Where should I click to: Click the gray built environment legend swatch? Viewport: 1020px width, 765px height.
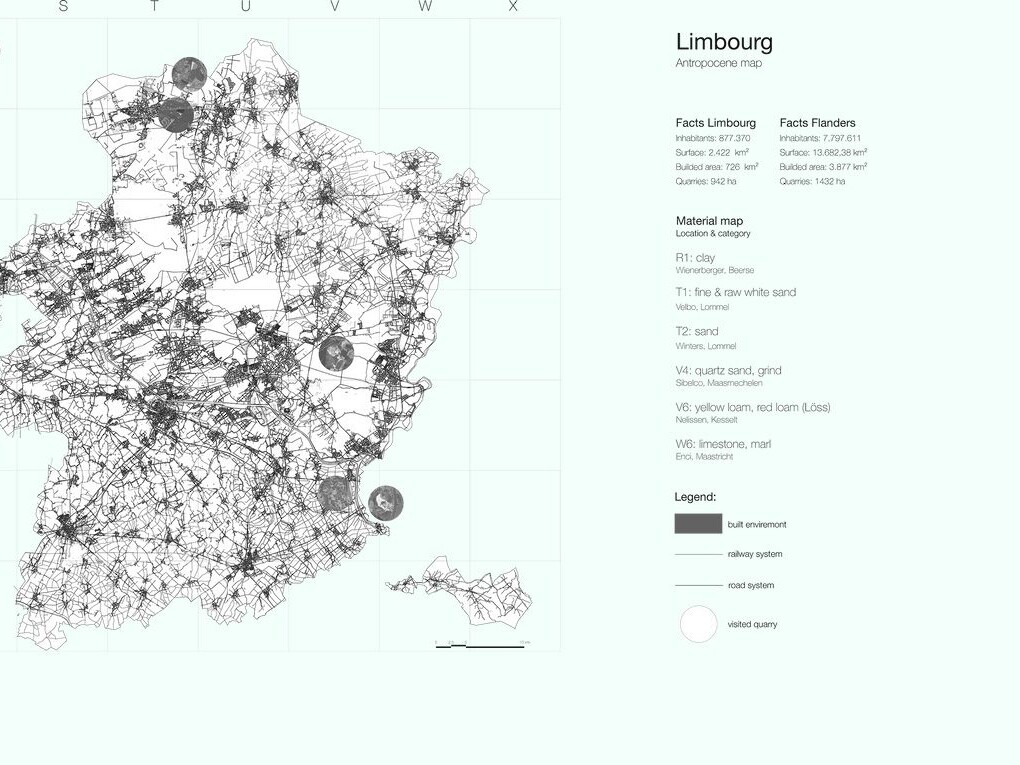click(x=698, y=524)
